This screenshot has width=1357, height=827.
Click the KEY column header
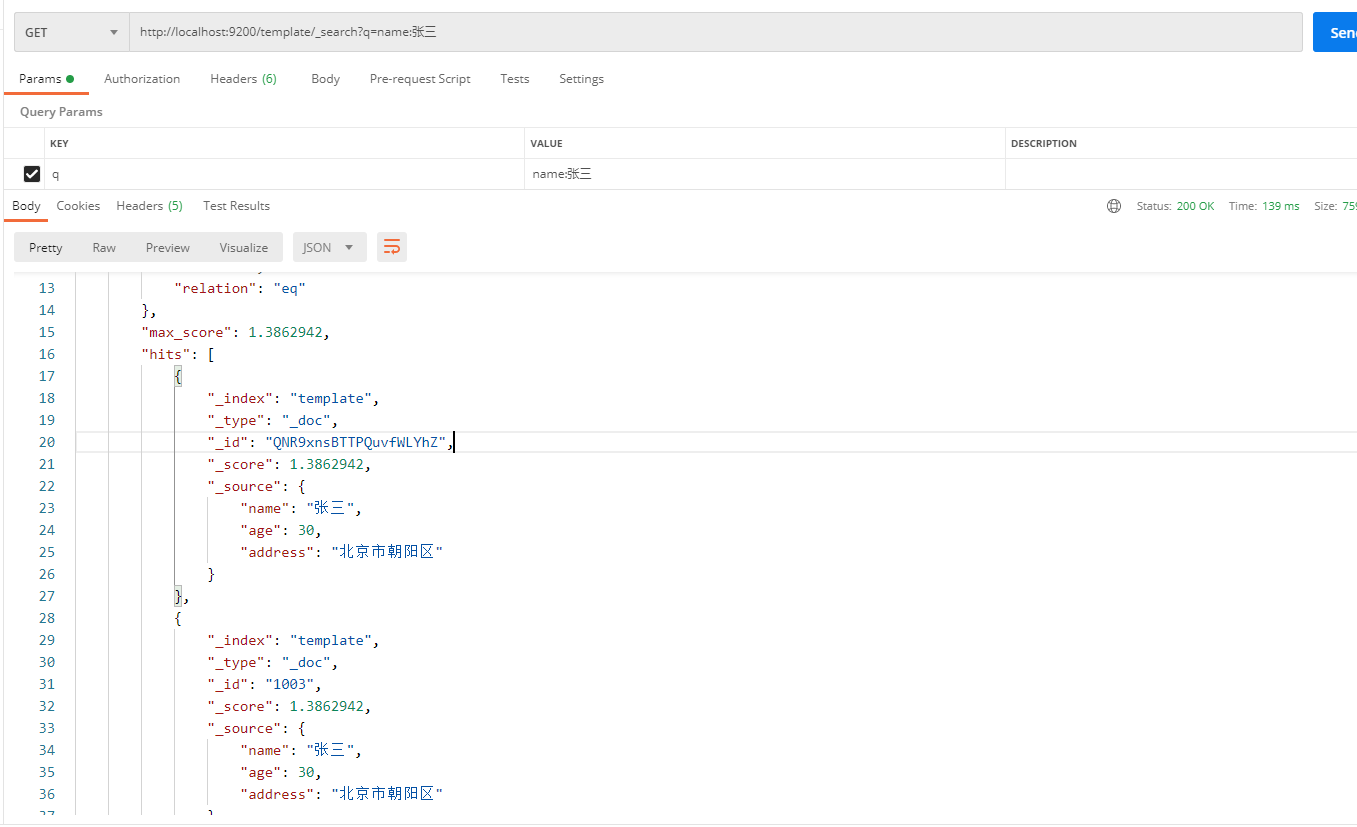tap(59, 144)
